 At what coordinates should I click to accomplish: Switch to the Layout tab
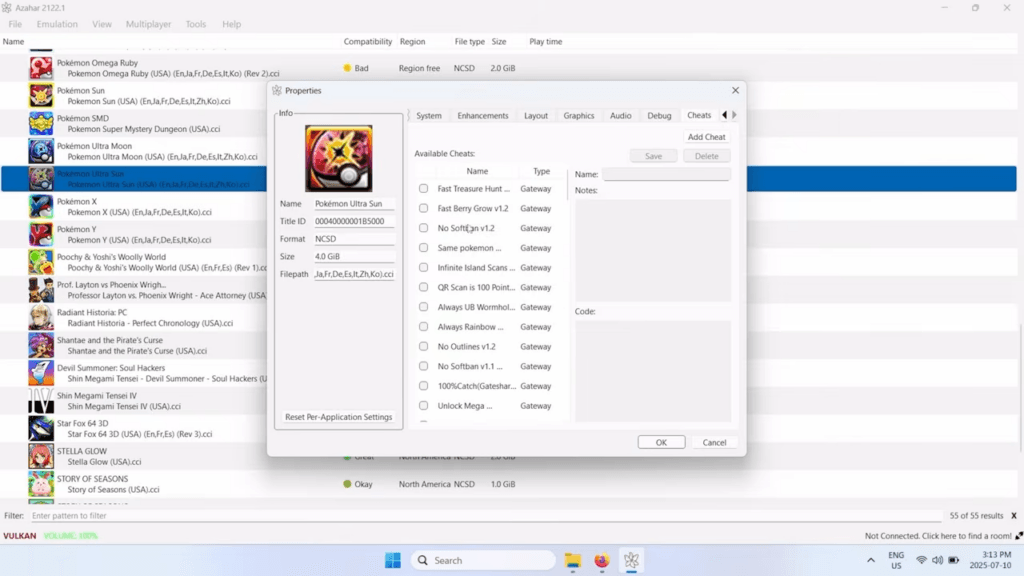(x=536, y=116)
